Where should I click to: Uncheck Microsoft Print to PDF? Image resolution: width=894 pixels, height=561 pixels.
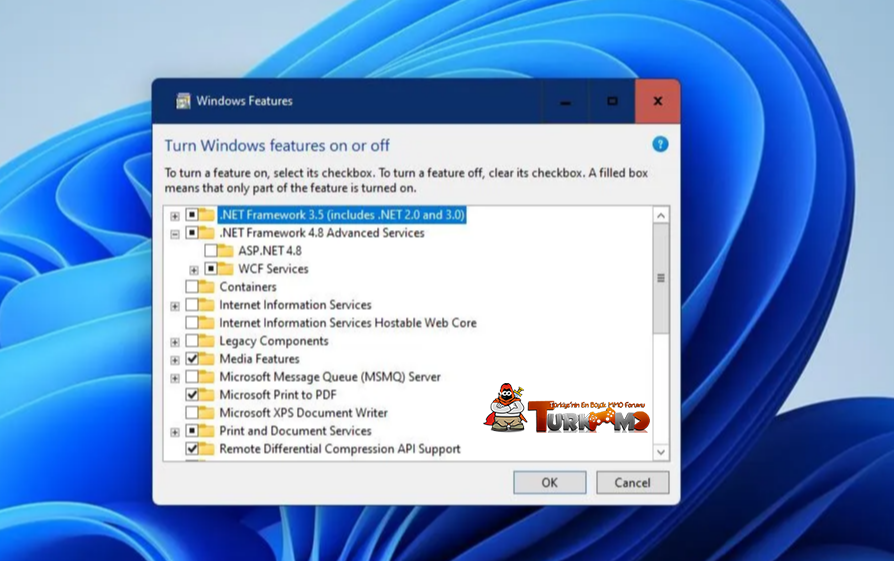pyautogui.click(x=192, y=395)
